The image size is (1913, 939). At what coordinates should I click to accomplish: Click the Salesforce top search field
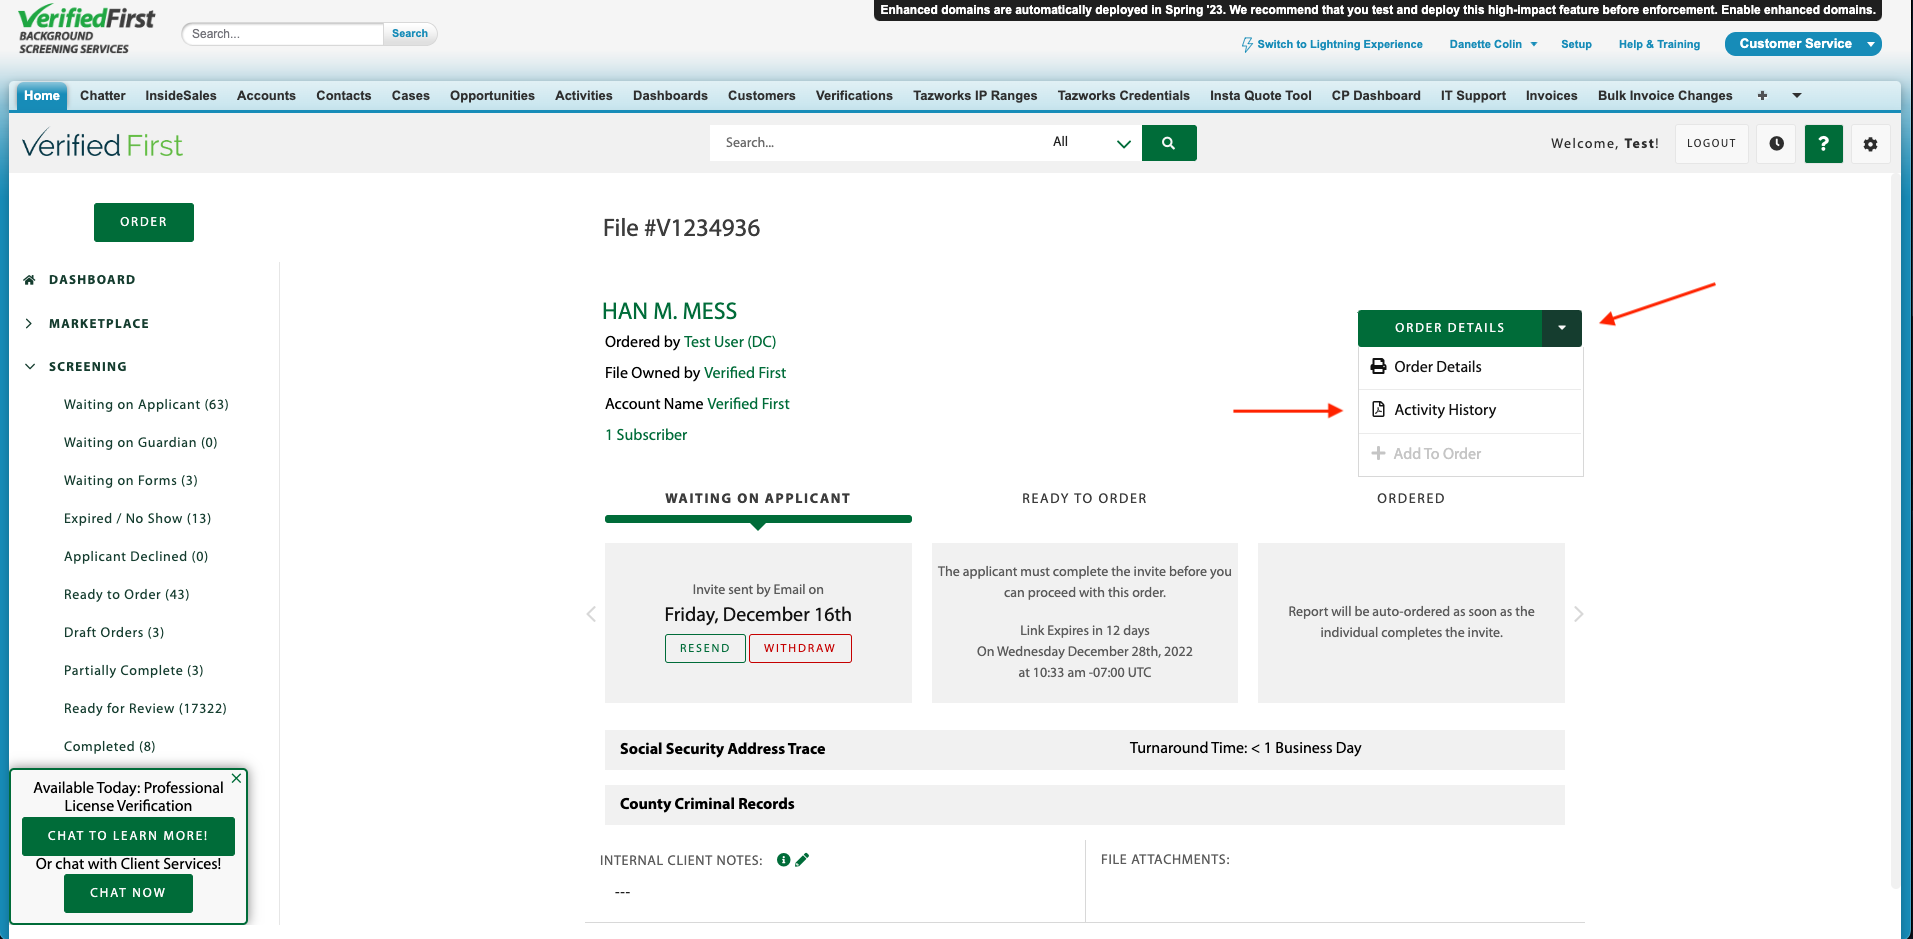click(283, 34)
